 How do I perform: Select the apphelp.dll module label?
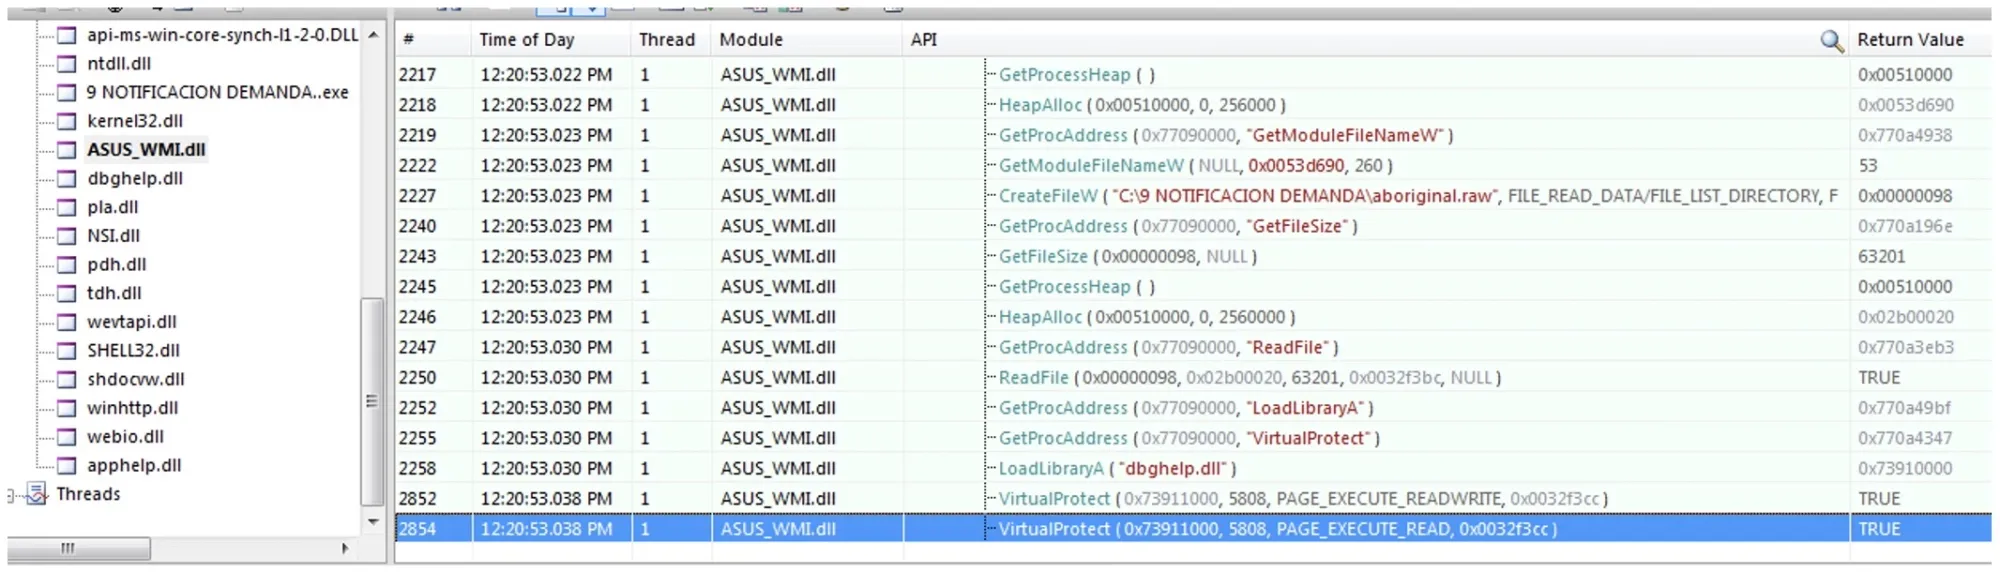click(134, 466)
